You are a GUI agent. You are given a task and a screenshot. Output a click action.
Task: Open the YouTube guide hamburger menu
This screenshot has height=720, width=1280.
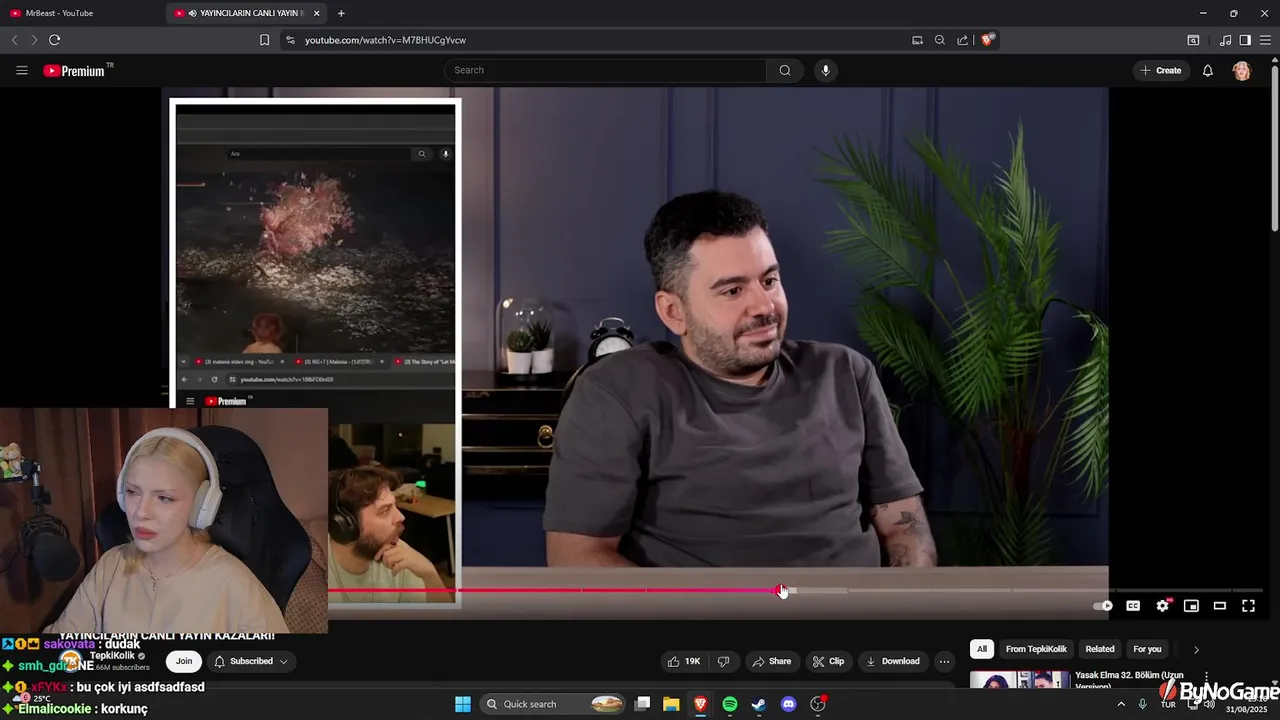coord(21,70)
